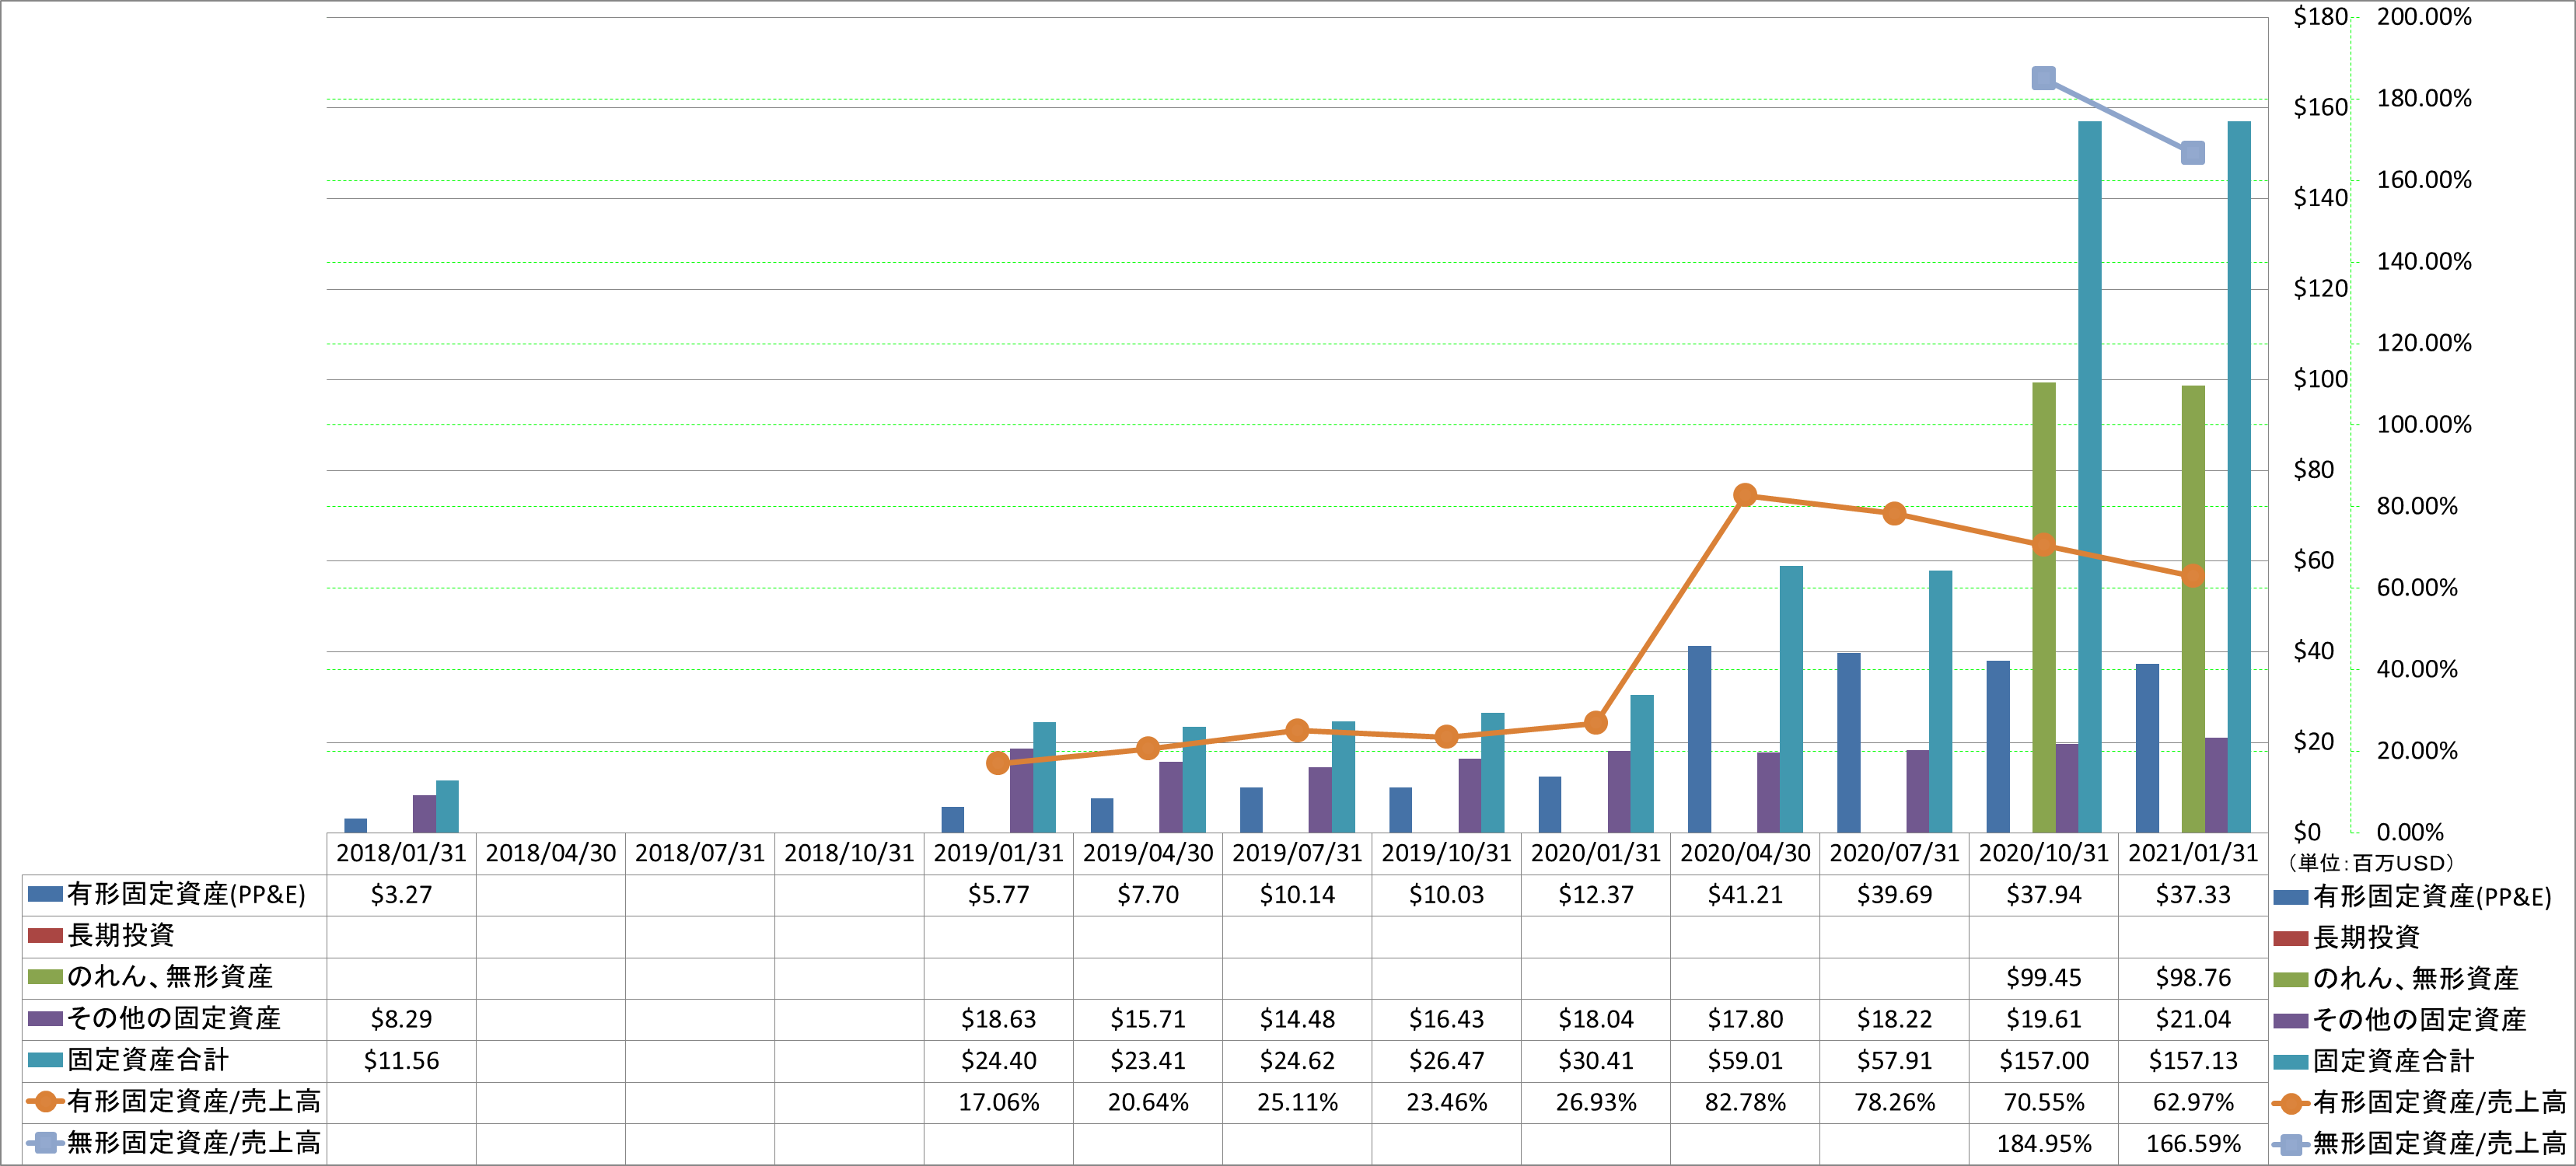2576x1166 pixels.
Task: Click the 2021/01/31 date label
Action: pyautogui.click(x=2193, y=853)
